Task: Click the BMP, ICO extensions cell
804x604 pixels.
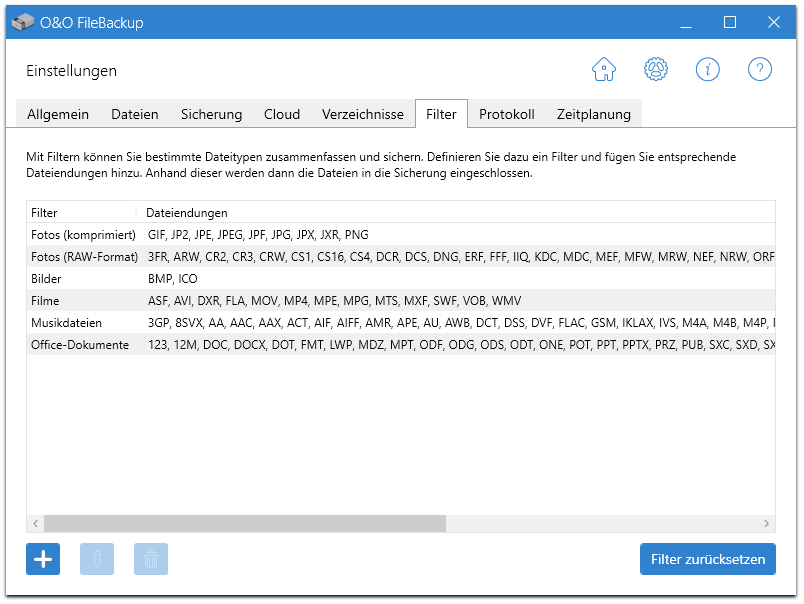Action: point(173,279)
